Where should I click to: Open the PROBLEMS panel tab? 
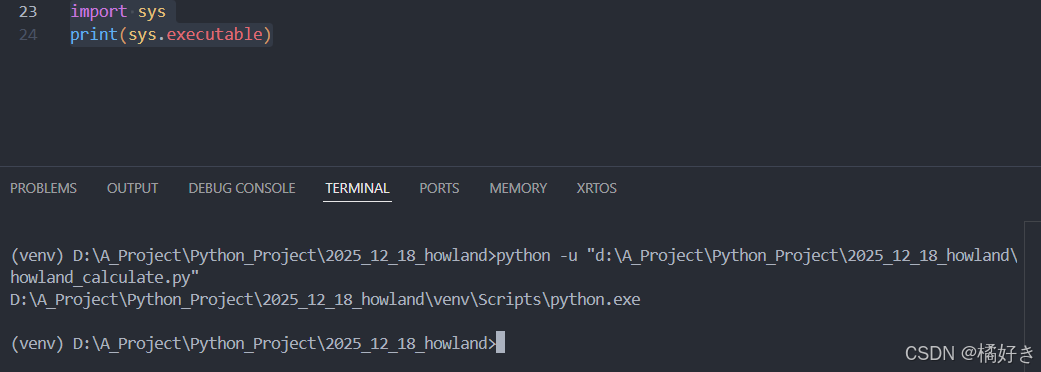coord(43,189)
